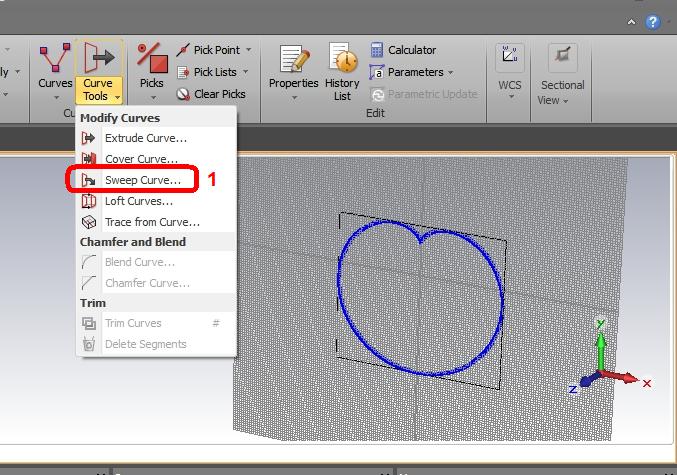Click Loft Curves in the menu
Viewport: 677px width, 475px height.
coord(140,201)
